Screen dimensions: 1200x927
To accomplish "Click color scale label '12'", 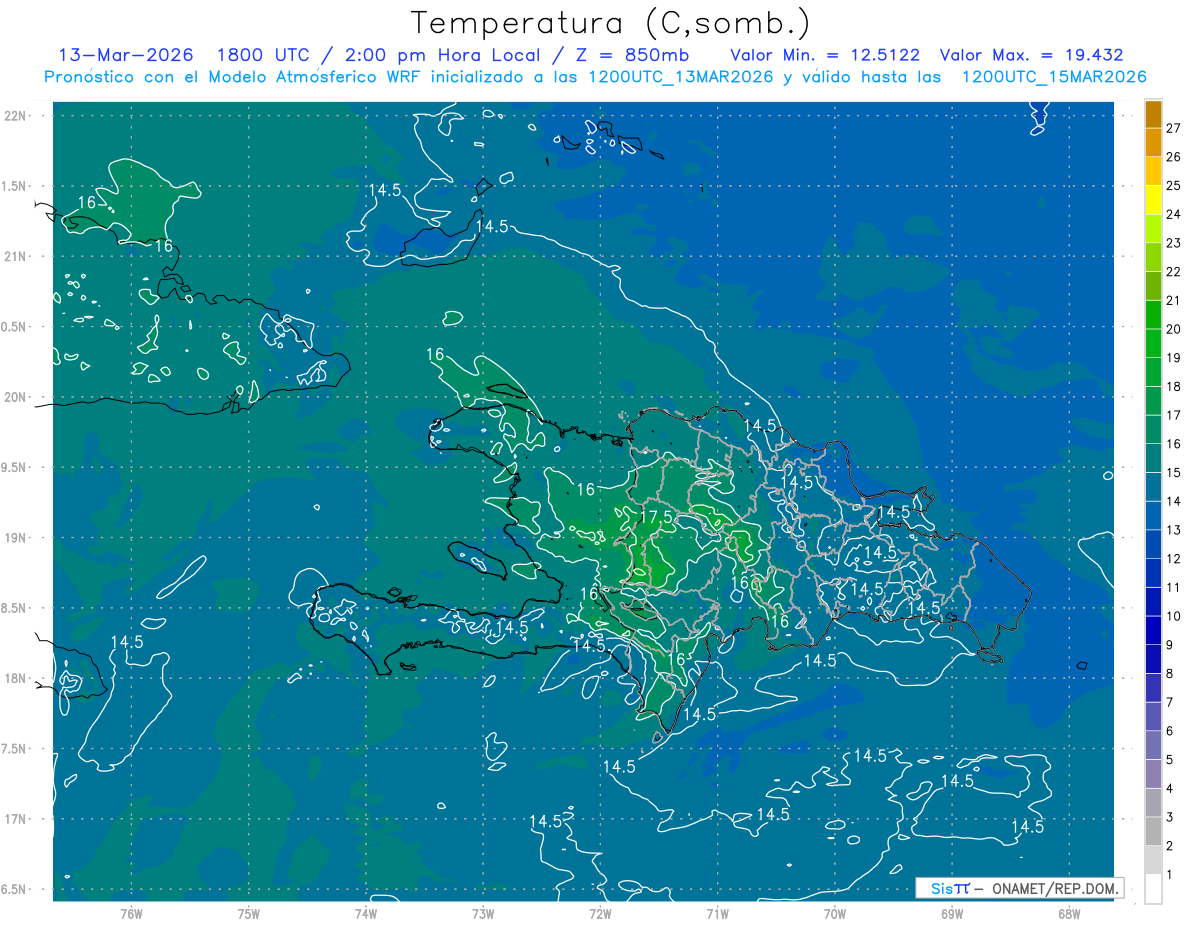I will pyautogui.click(x=1174, y=559).
